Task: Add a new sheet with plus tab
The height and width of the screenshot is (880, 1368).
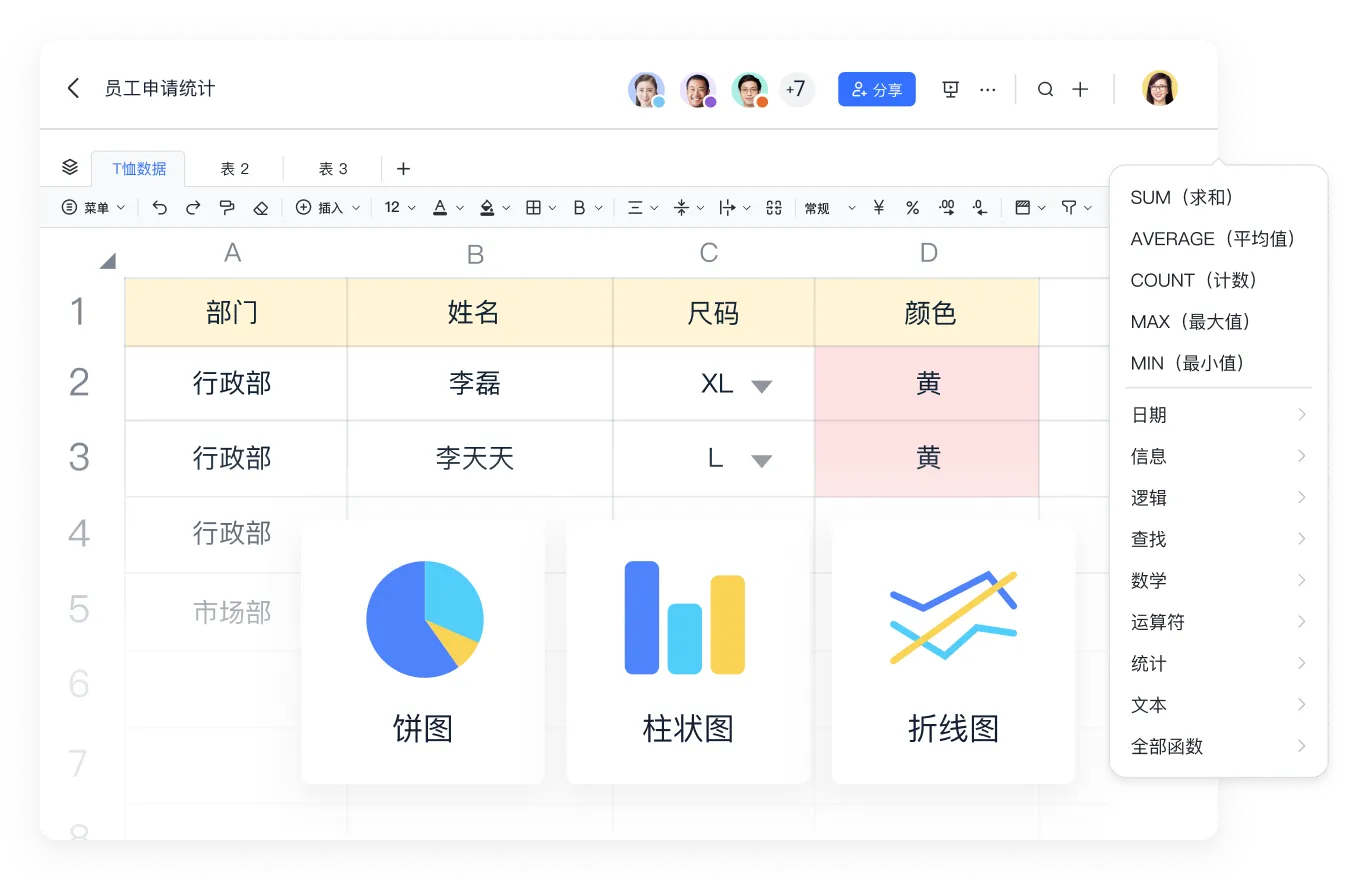Action: pyautogui.click(x=403, y=169)
